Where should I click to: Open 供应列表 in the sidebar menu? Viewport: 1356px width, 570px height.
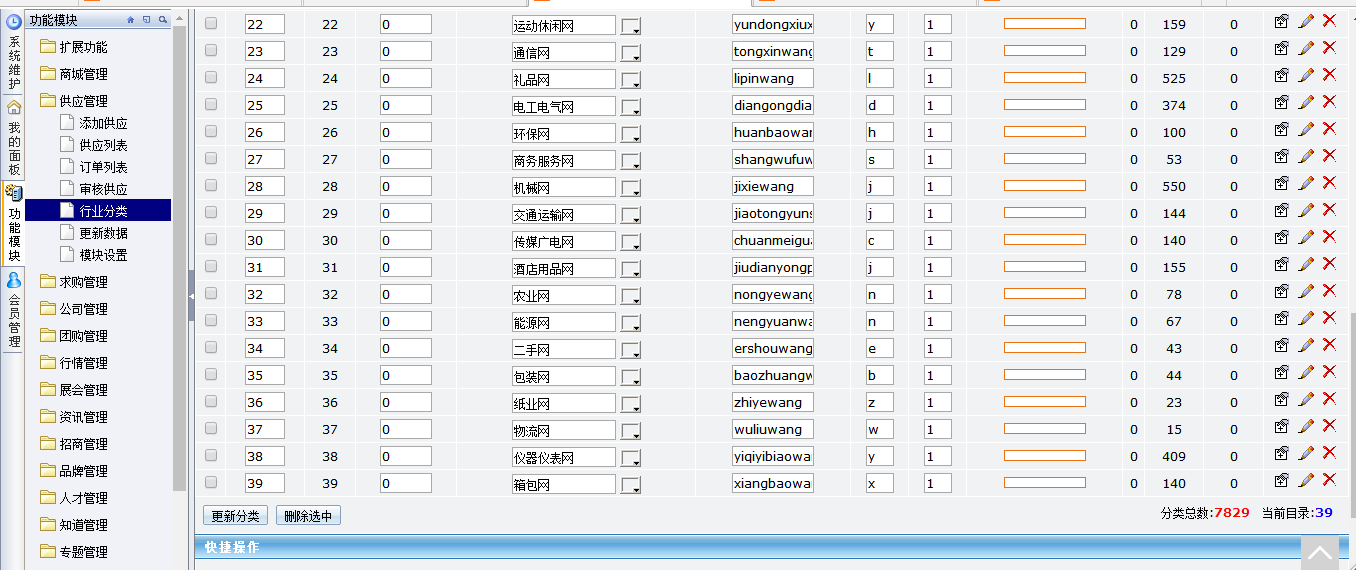coord(103,145)
